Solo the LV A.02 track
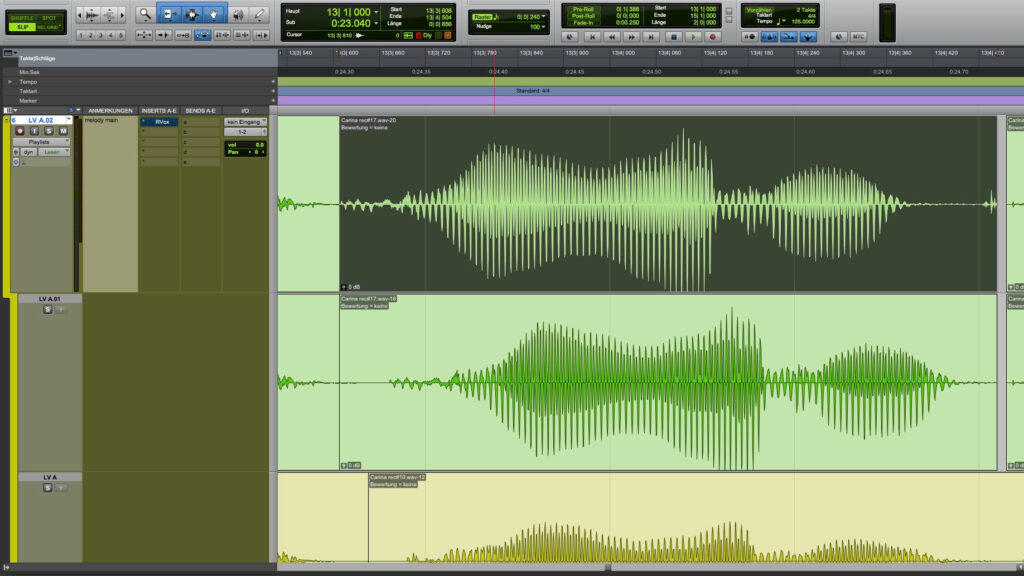1024x576 pixels. coord(49,131)
